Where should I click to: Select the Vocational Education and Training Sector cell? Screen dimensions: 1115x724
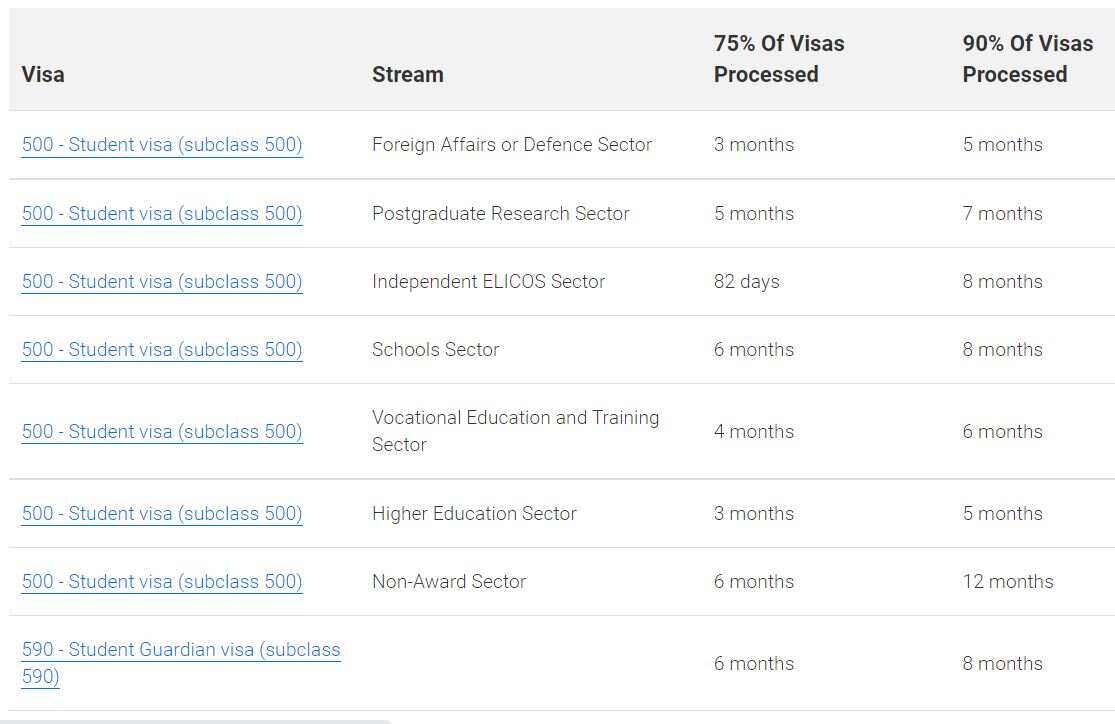[x=516, y=431]
